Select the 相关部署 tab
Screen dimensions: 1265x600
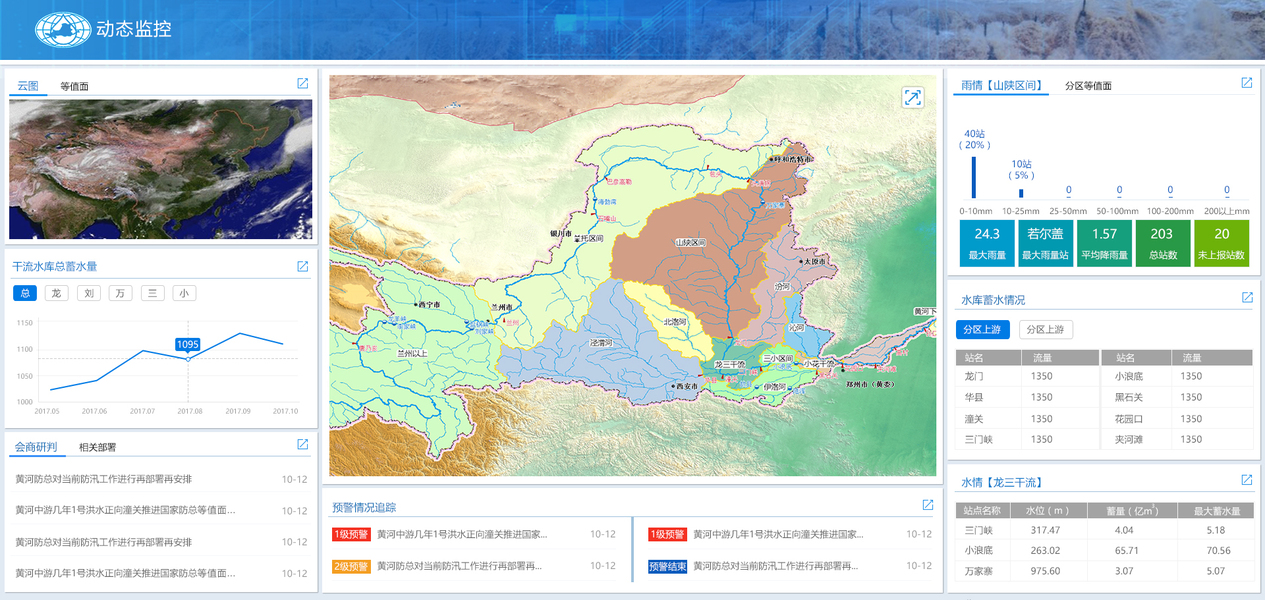[x=98, y=447]
